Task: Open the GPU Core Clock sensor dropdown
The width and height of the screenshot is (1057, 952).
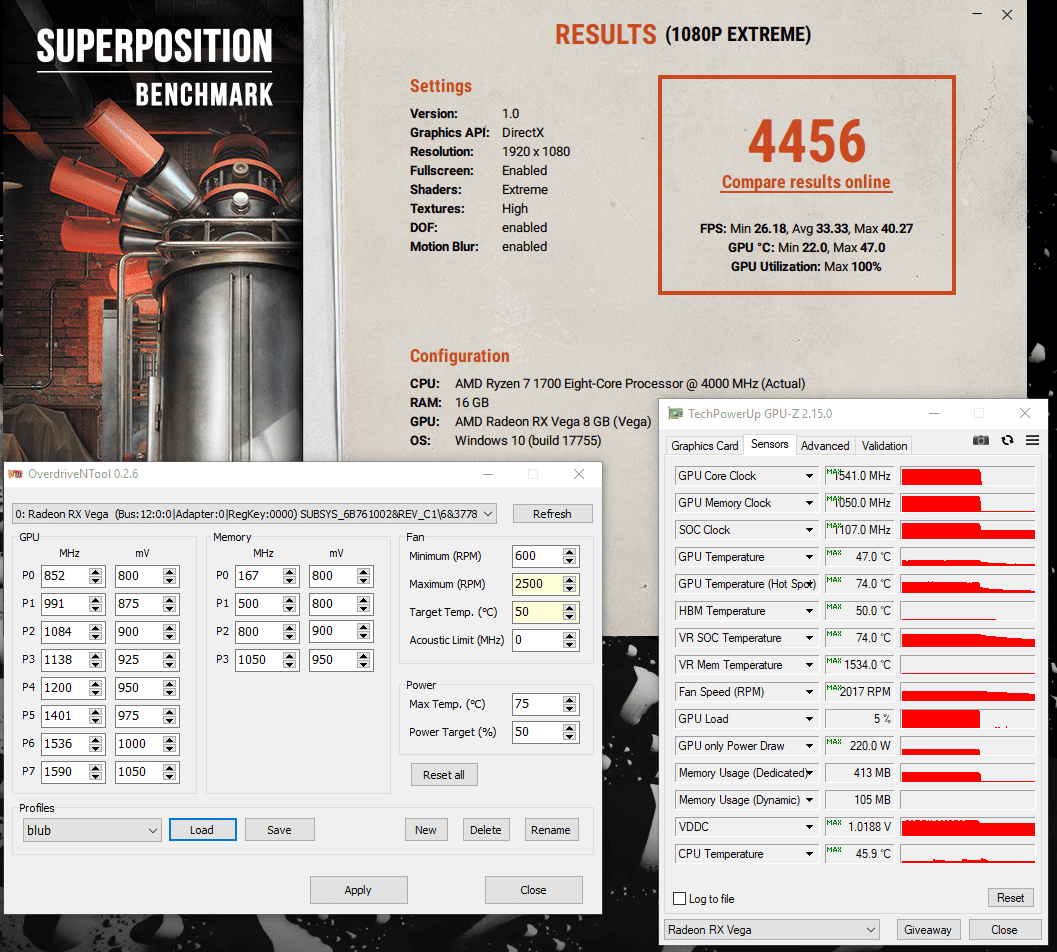Action: 809,476
